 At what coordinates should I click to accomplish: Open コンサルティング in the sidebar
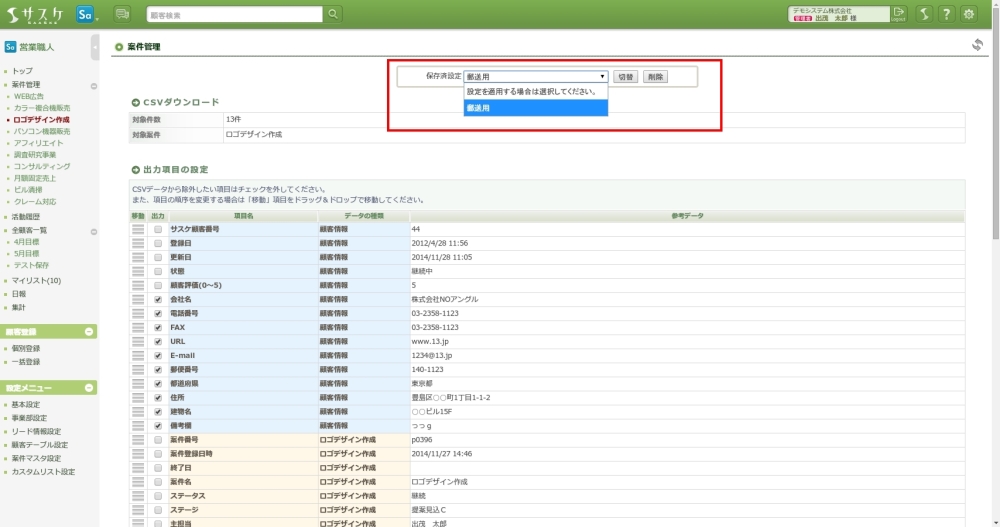coord(42,166)
